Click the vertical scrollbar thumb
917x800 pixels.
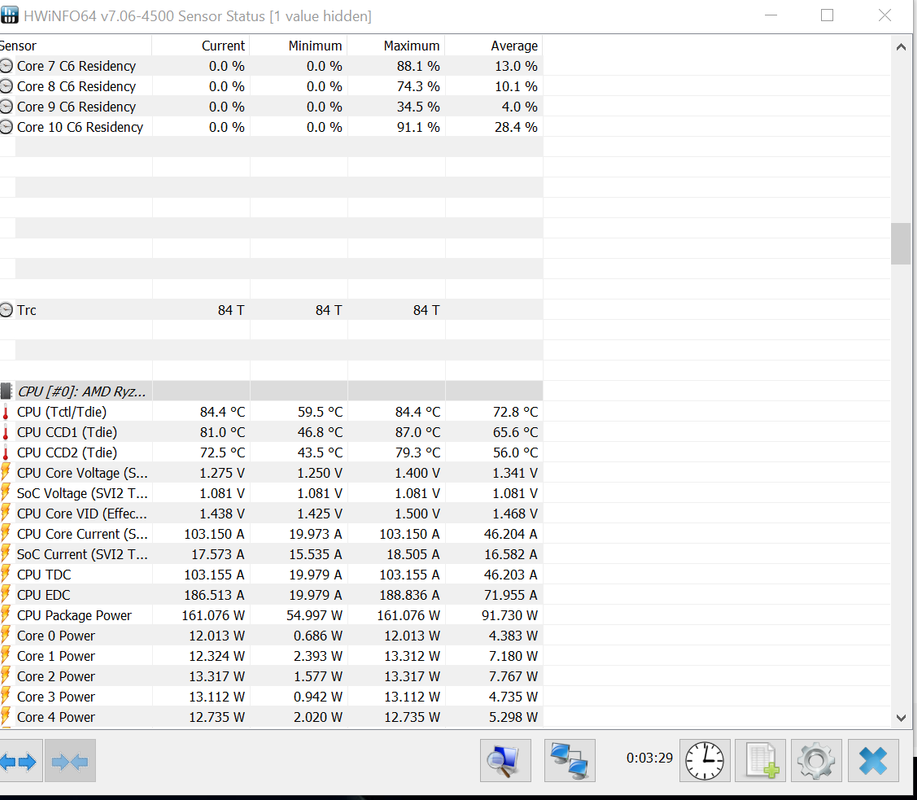coord(901,243)
